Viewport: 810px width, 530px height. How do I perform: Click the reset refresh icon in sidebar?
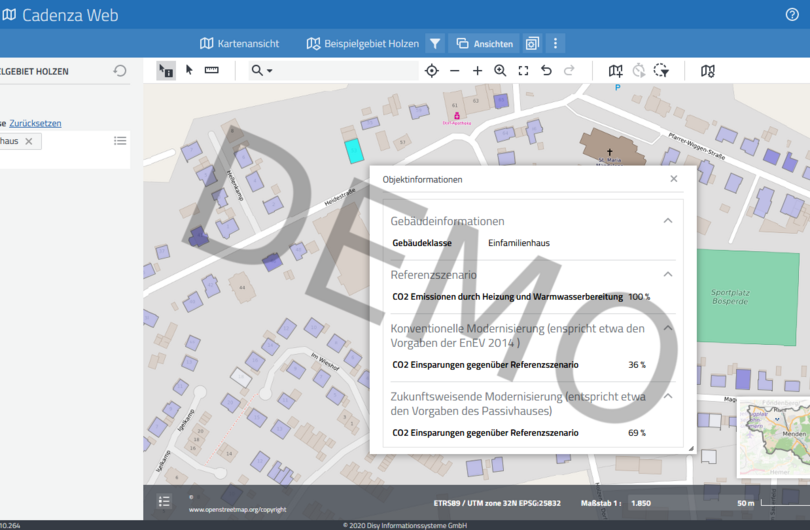coord(120,71)
